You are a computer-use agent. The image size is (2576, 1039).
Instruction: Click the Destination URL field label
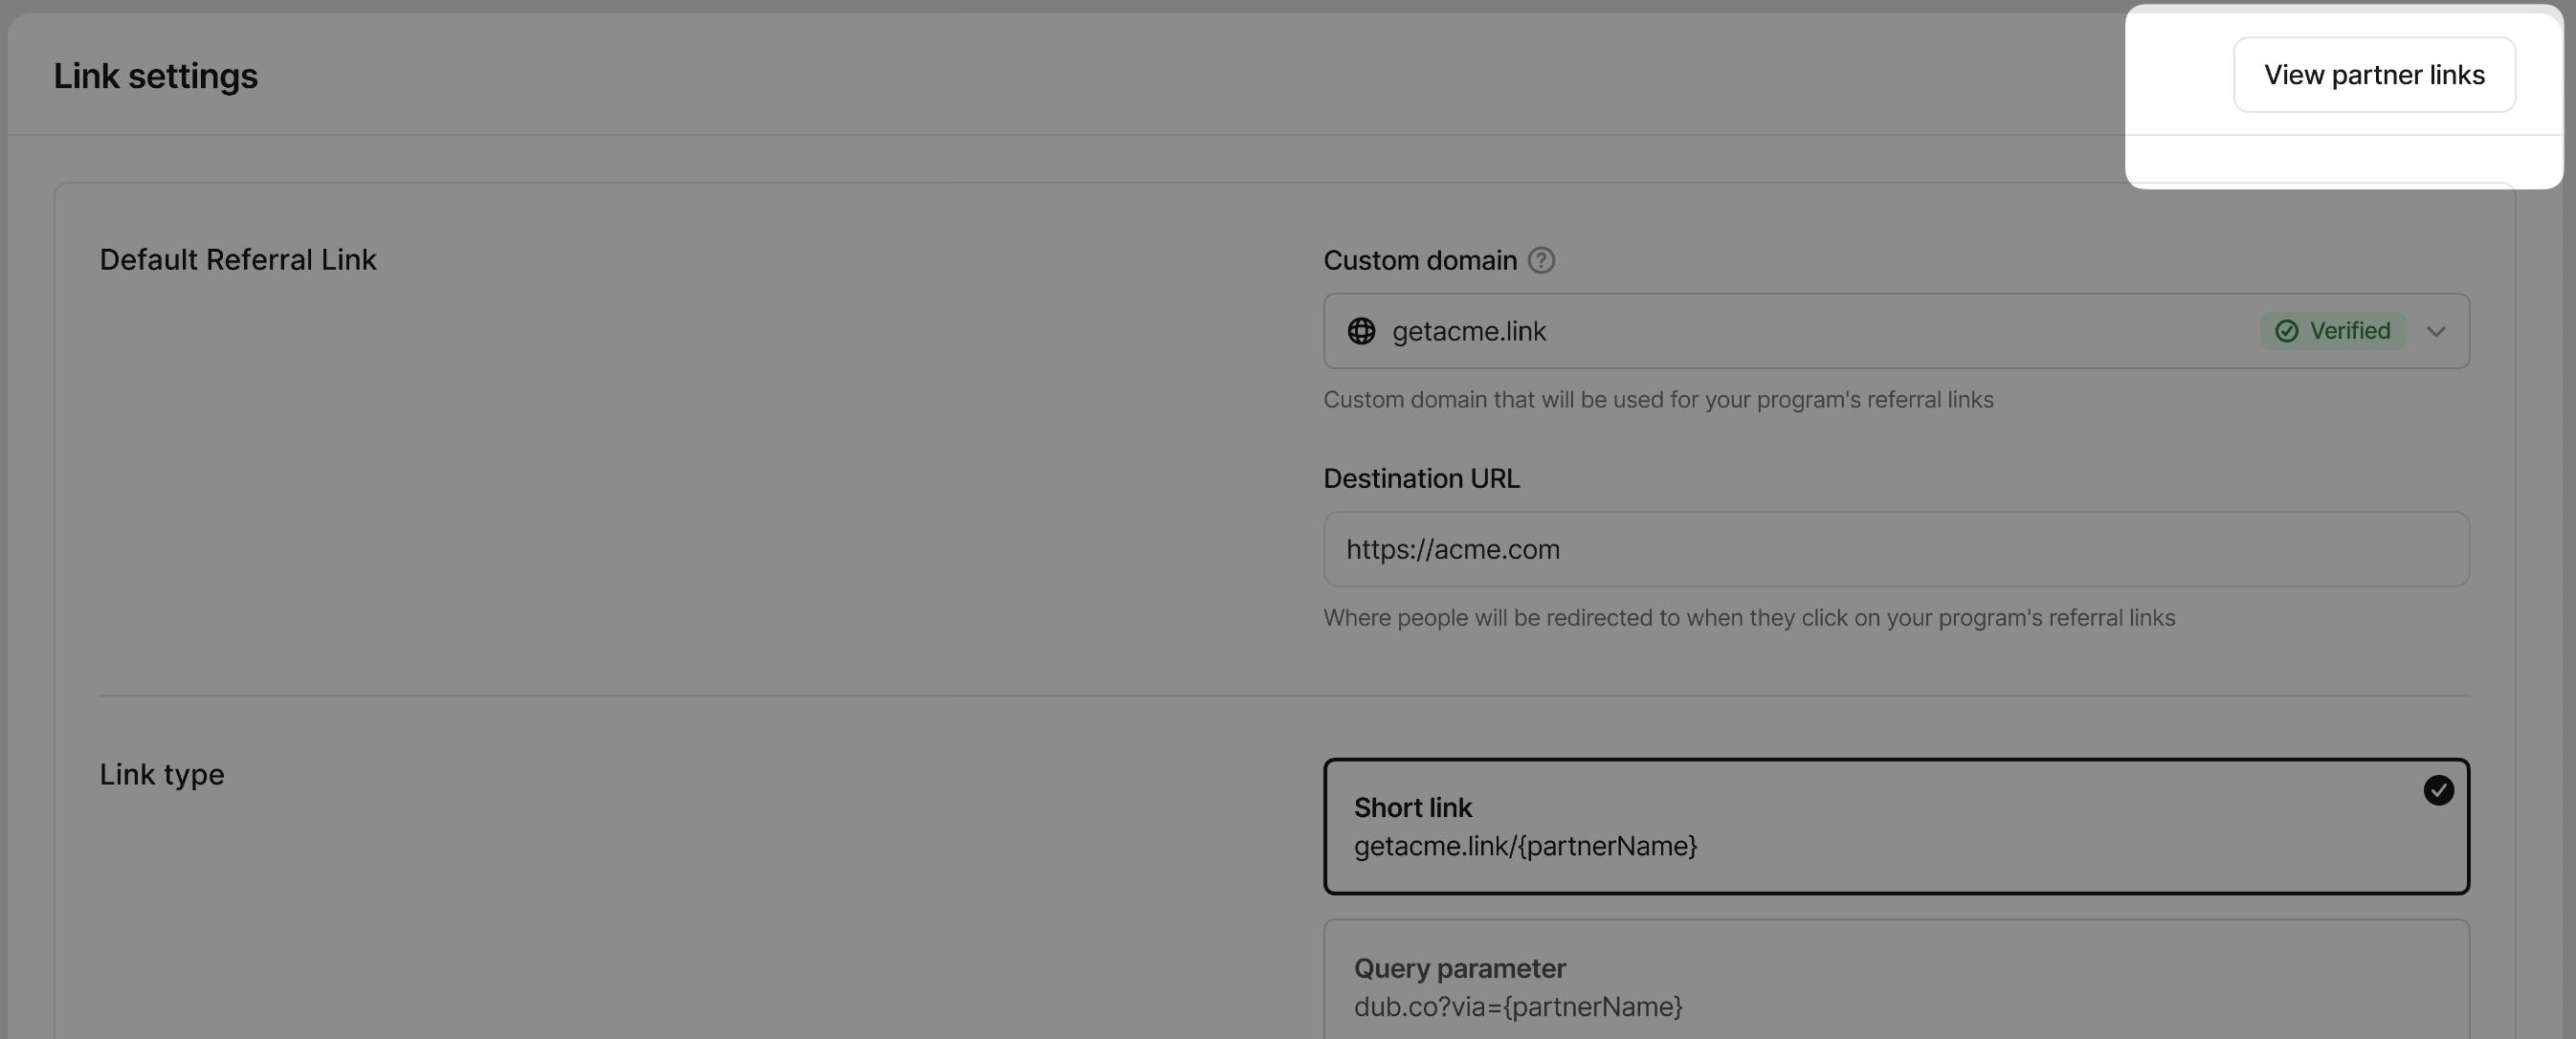[x=1421, y=478]
